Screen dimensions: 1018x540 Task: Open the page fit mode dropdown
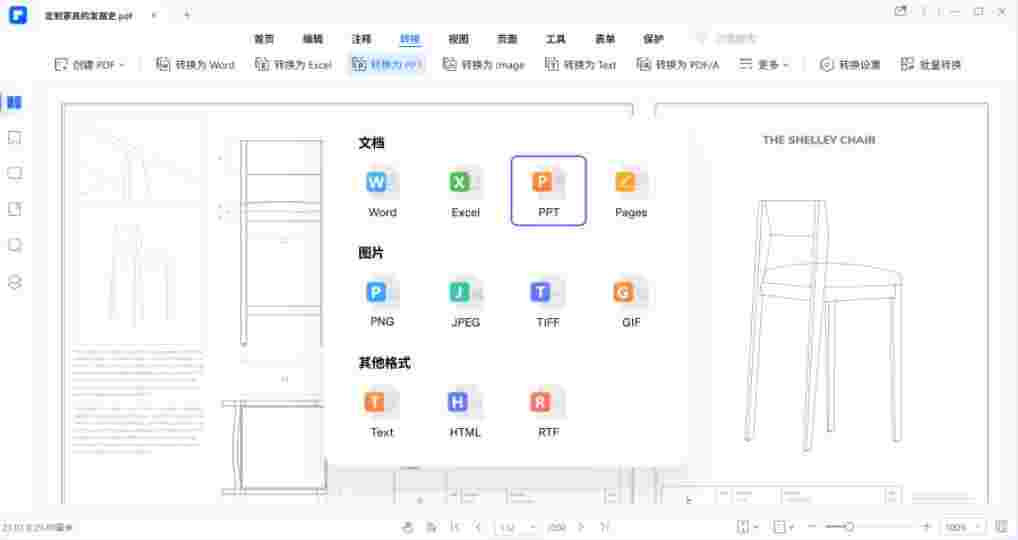[748, 527]
